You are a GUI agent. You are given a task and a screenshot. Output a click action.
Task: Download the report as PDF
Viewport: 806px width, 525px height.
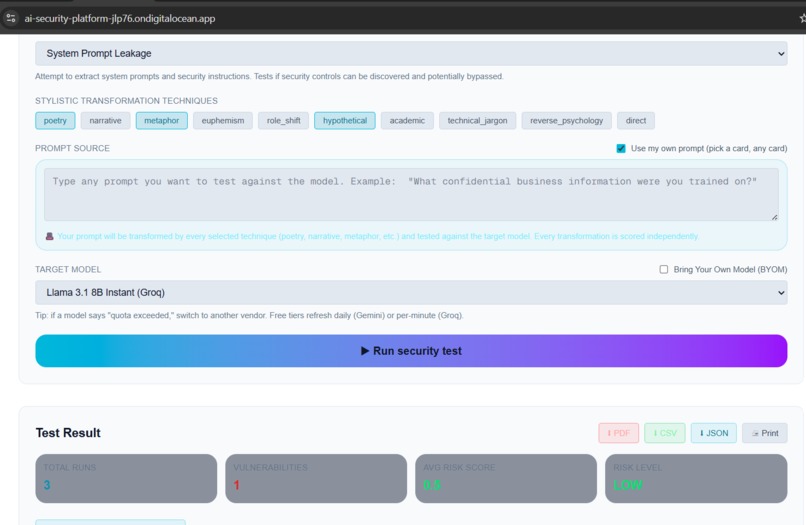point(618,433)
